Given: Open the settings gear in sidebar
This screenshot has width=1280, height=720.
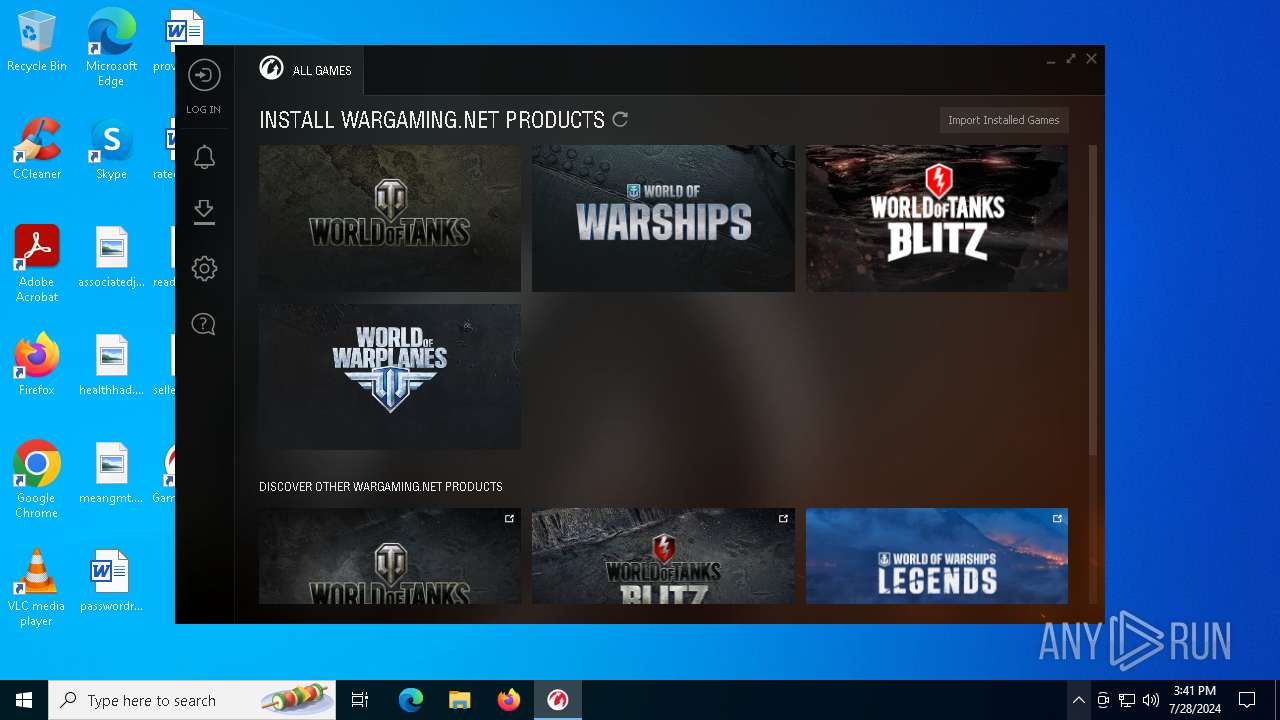Looking at the screenshot, I should pyautogui.click(x=204, y=268).
